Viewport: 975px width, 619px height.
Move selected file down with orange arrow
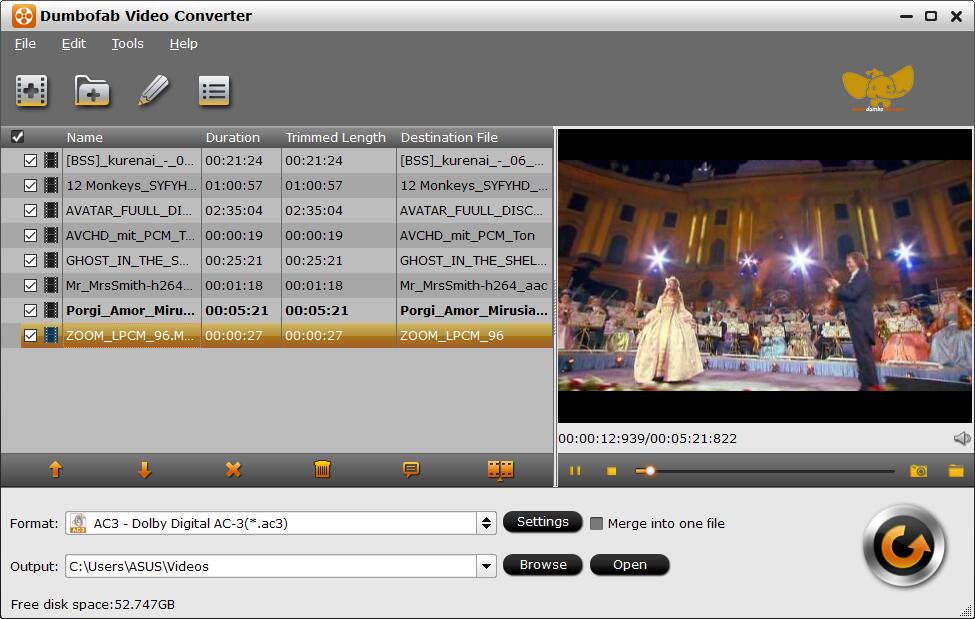click(145, 470)
